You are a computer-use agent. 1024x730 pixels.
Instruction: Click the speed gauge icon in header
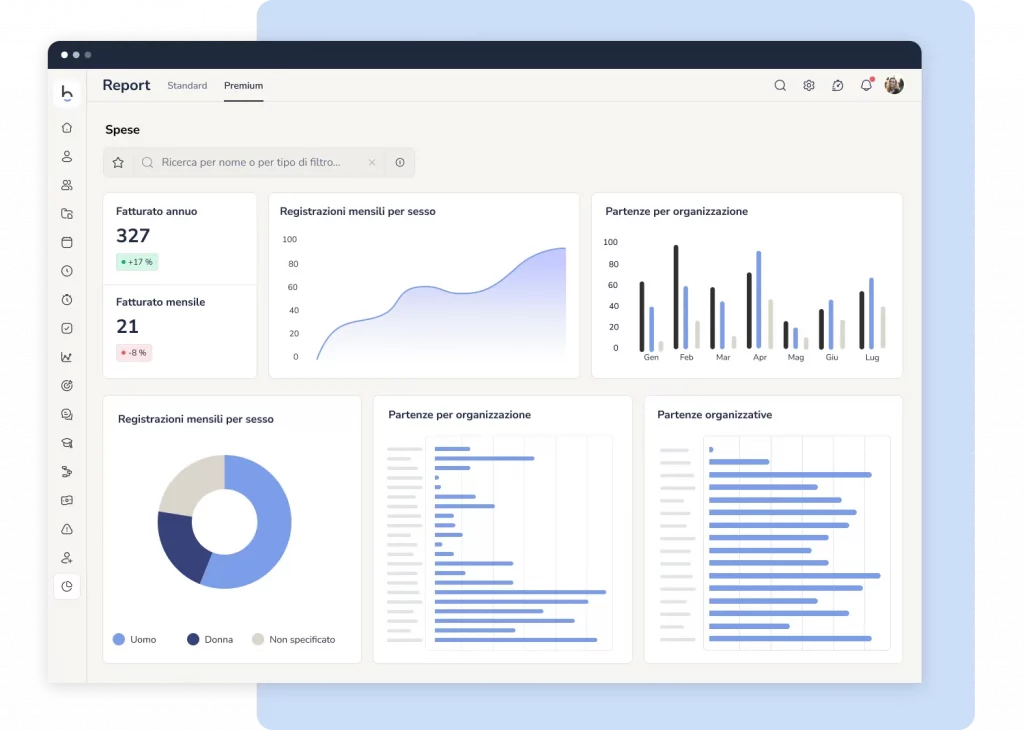(x=838, y=86)
